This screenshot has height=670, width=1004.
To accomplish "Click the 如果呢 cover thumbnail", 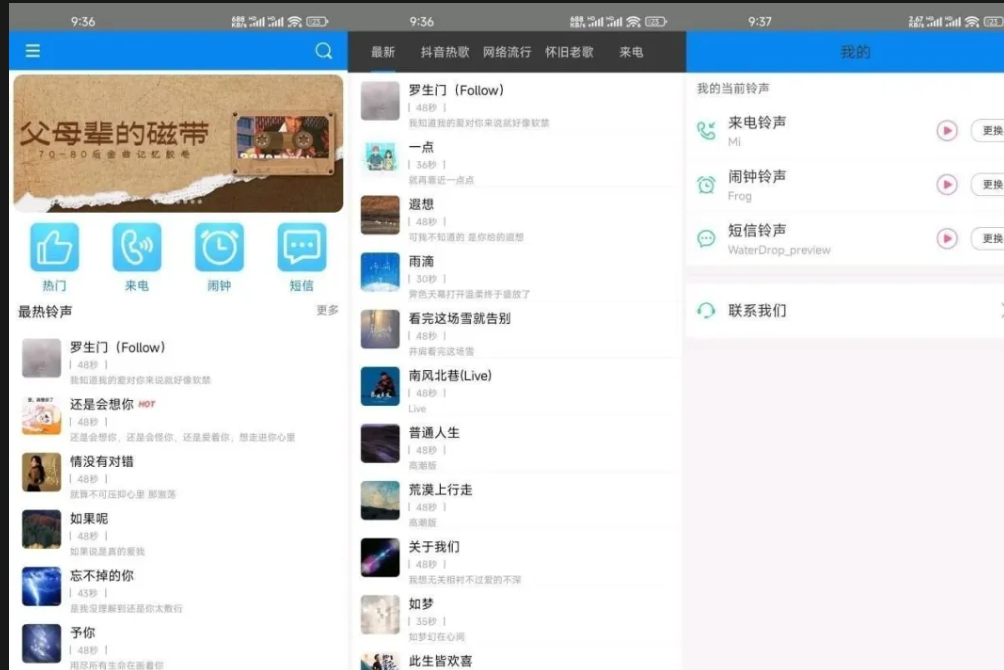I will click(x=42, y=529).
